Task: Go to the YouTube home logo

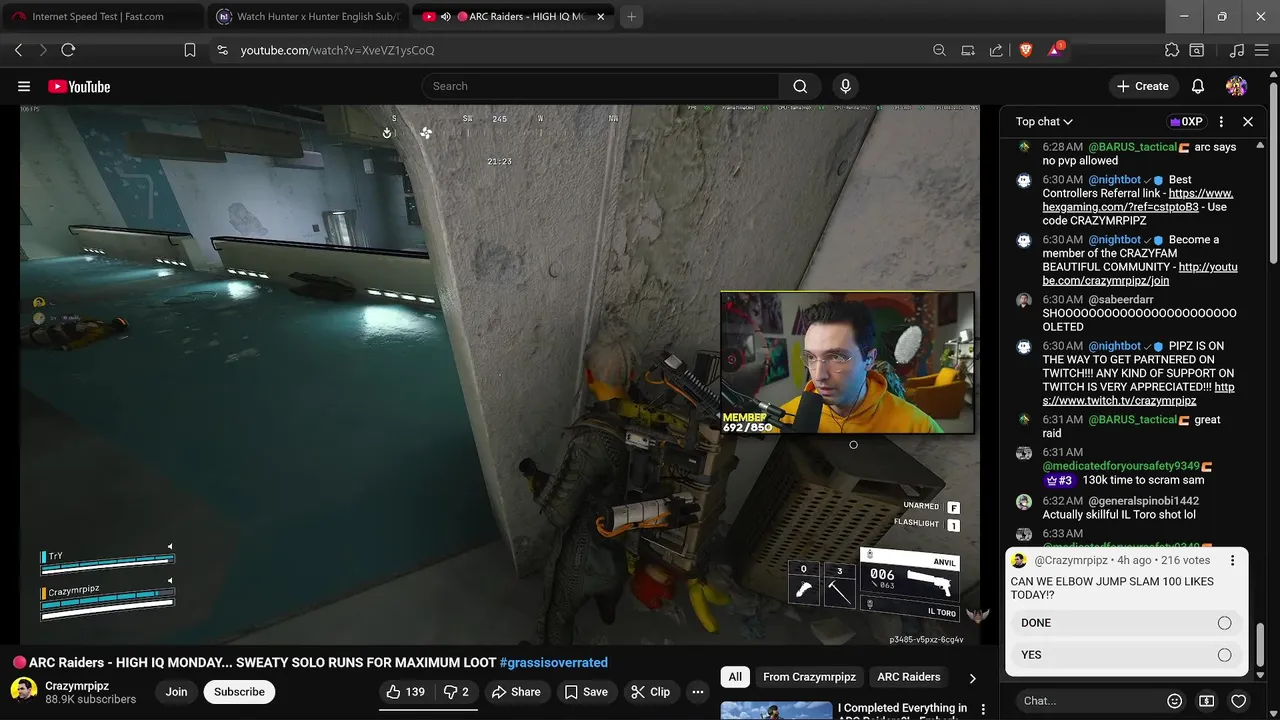Action: pos(79,87)
